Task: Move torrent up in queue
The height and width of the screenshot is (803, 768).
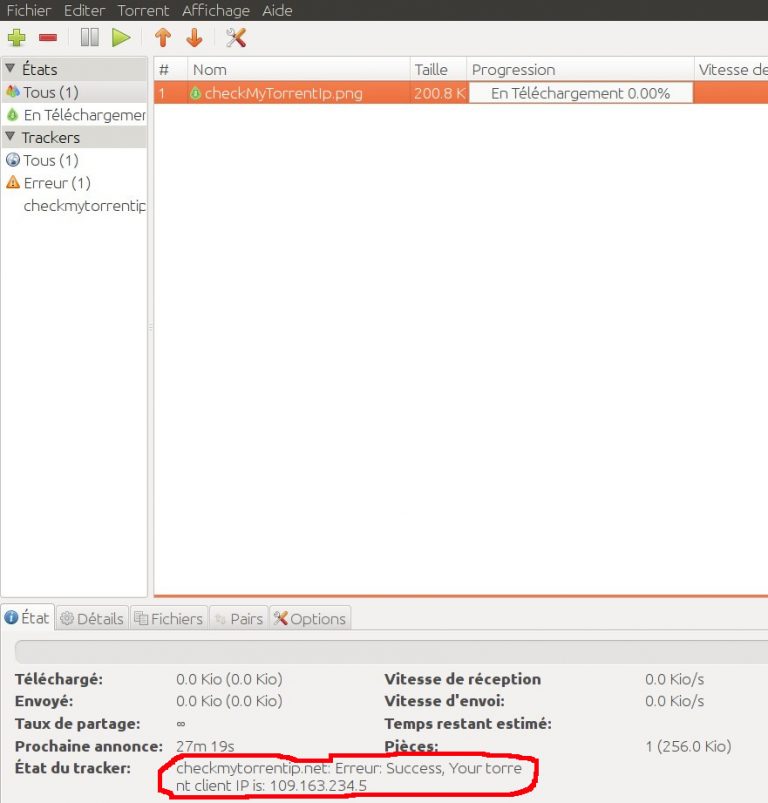Action: point(163,37)
